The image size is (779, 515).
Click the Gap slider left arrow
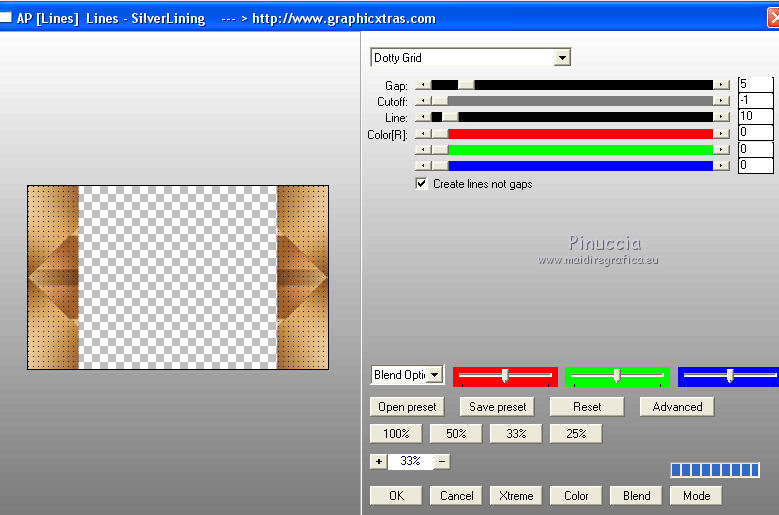(x=423, y=85)
